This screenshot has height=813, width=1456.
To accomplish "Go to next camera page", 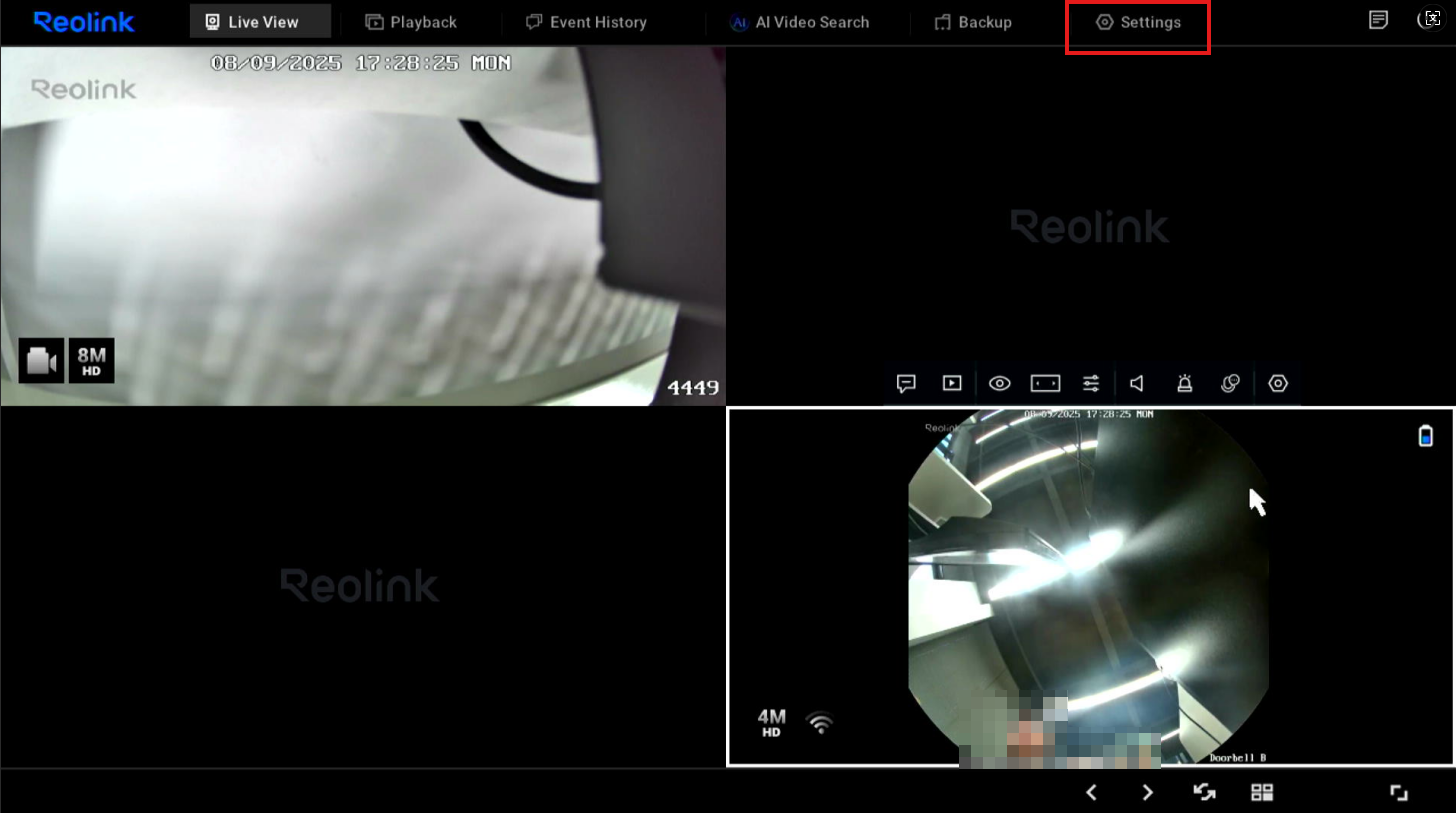I will click(1148, 793).
